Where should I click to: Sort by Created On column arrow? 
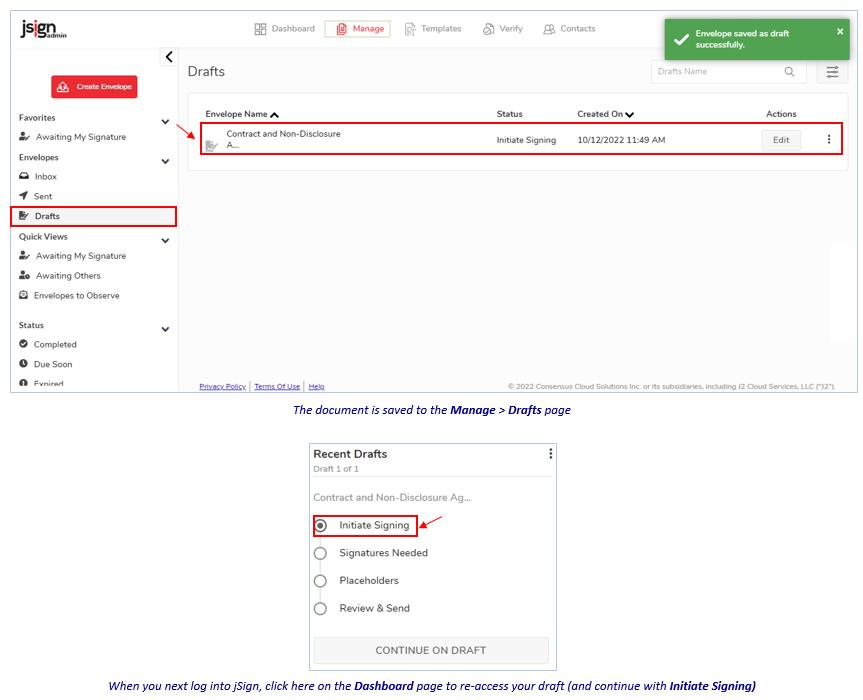[x=630, y=115]
